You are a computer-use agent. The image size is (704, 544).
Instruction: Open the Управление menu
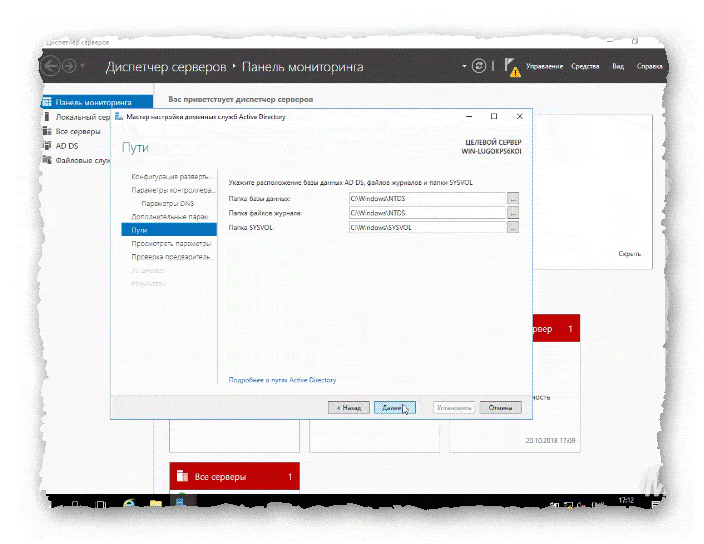pos(544,66)
